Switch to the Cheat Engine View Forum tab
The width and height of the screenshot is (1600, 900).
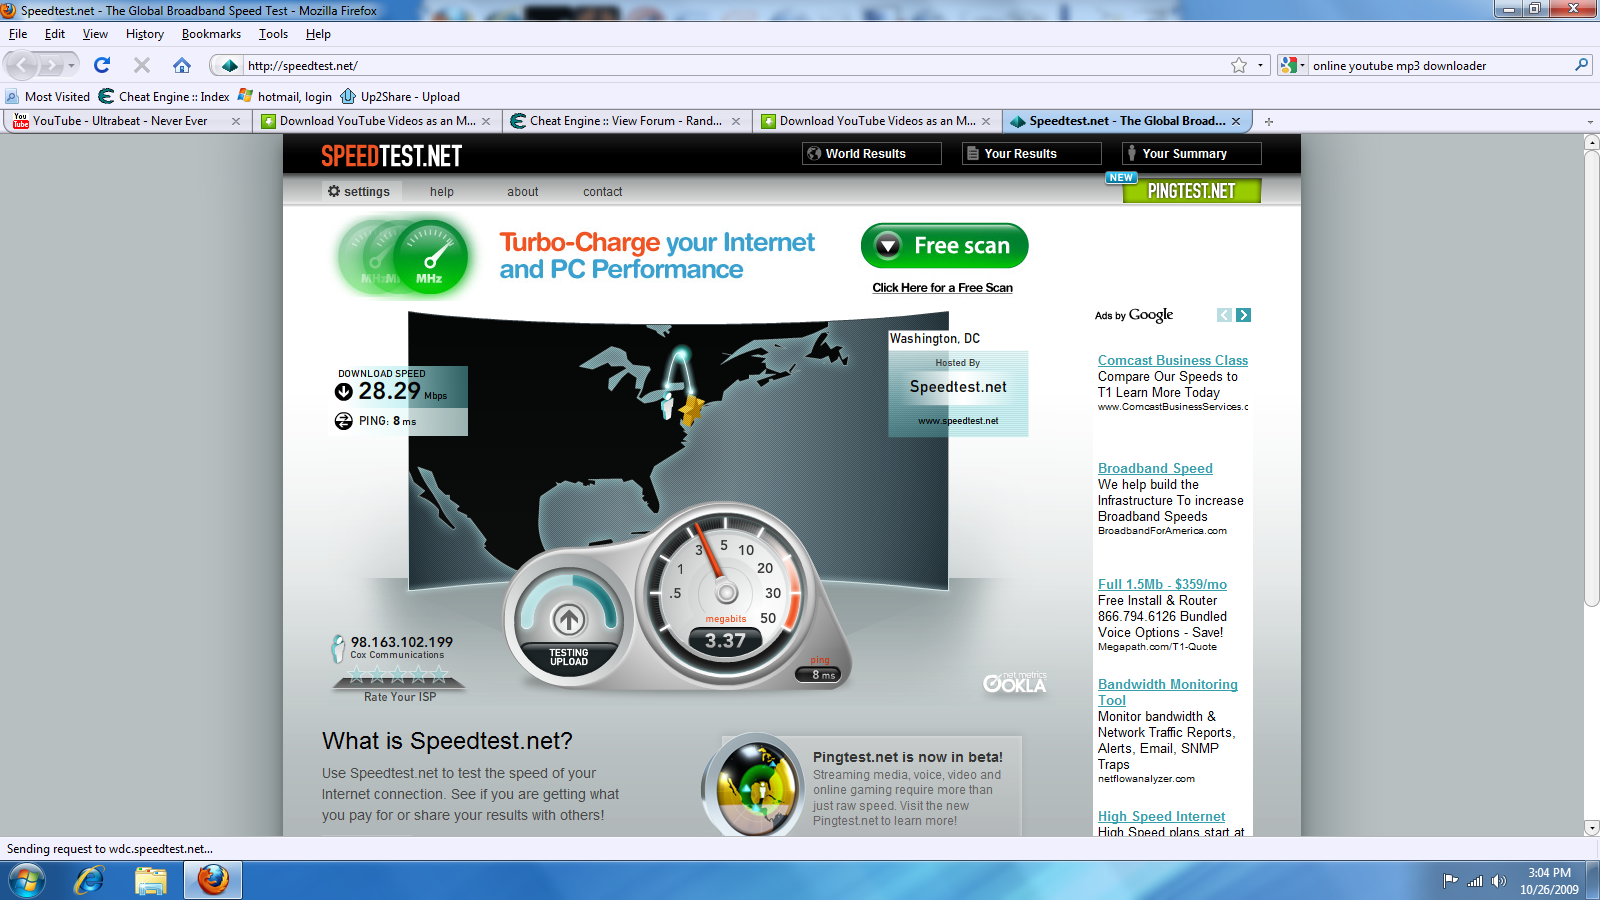coord(625,121)
